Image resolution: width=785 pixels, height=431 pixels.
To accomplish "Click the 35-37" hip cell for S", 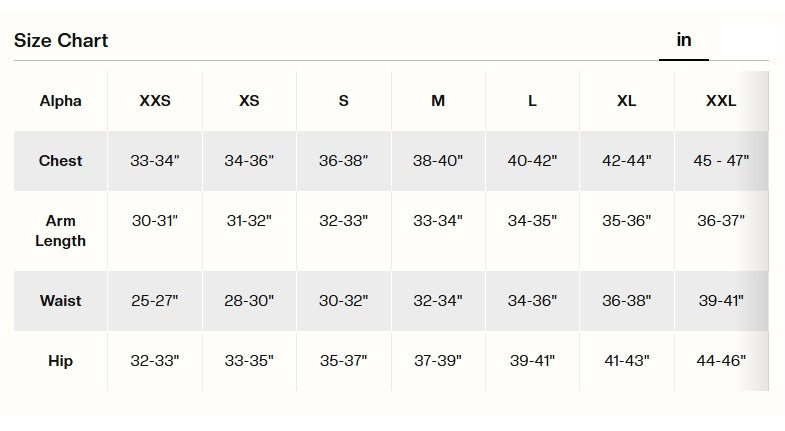I will point(344,361).
